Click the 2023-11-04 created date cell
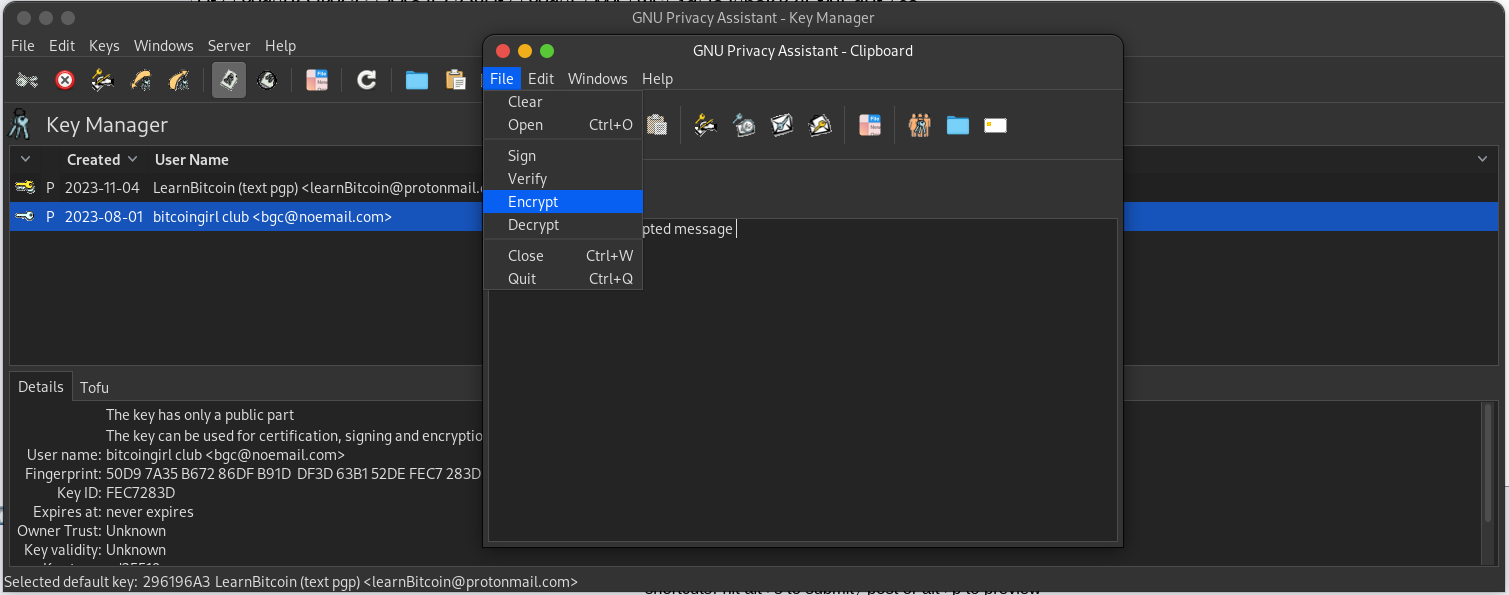1509x595 pixels. (102, 188)
